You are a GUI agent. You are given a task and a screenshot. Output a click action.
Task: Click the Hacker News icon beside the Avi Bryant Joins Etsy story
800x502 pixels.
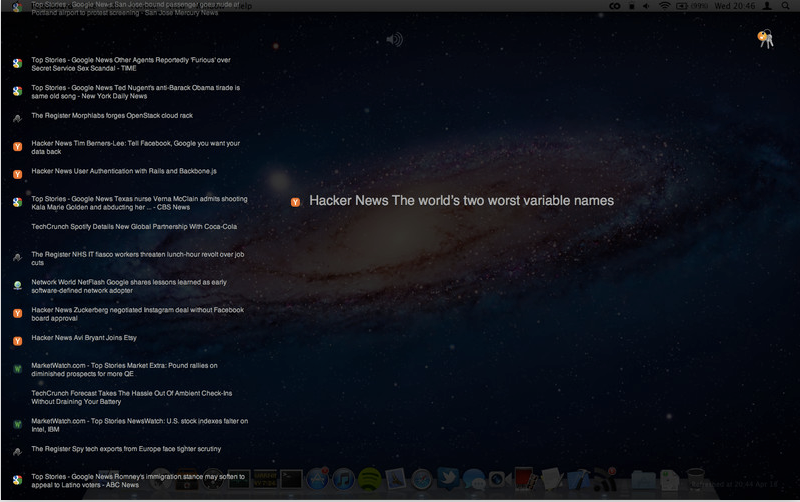[x=17, y=341]
